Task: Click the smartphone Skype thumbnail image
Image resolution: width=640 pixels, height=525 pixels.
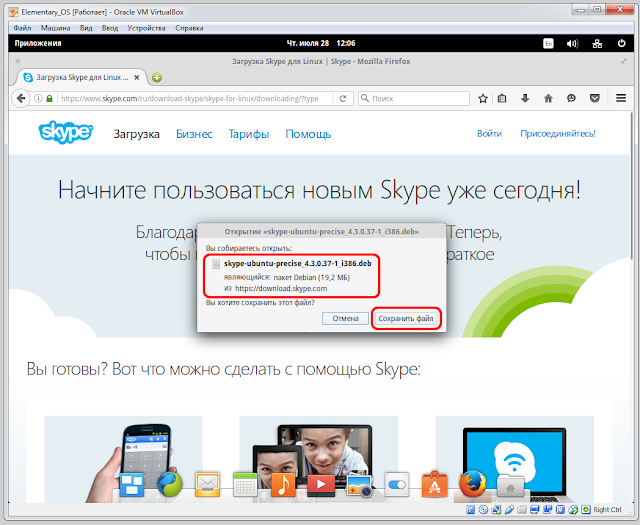Action: pos(123,459)
